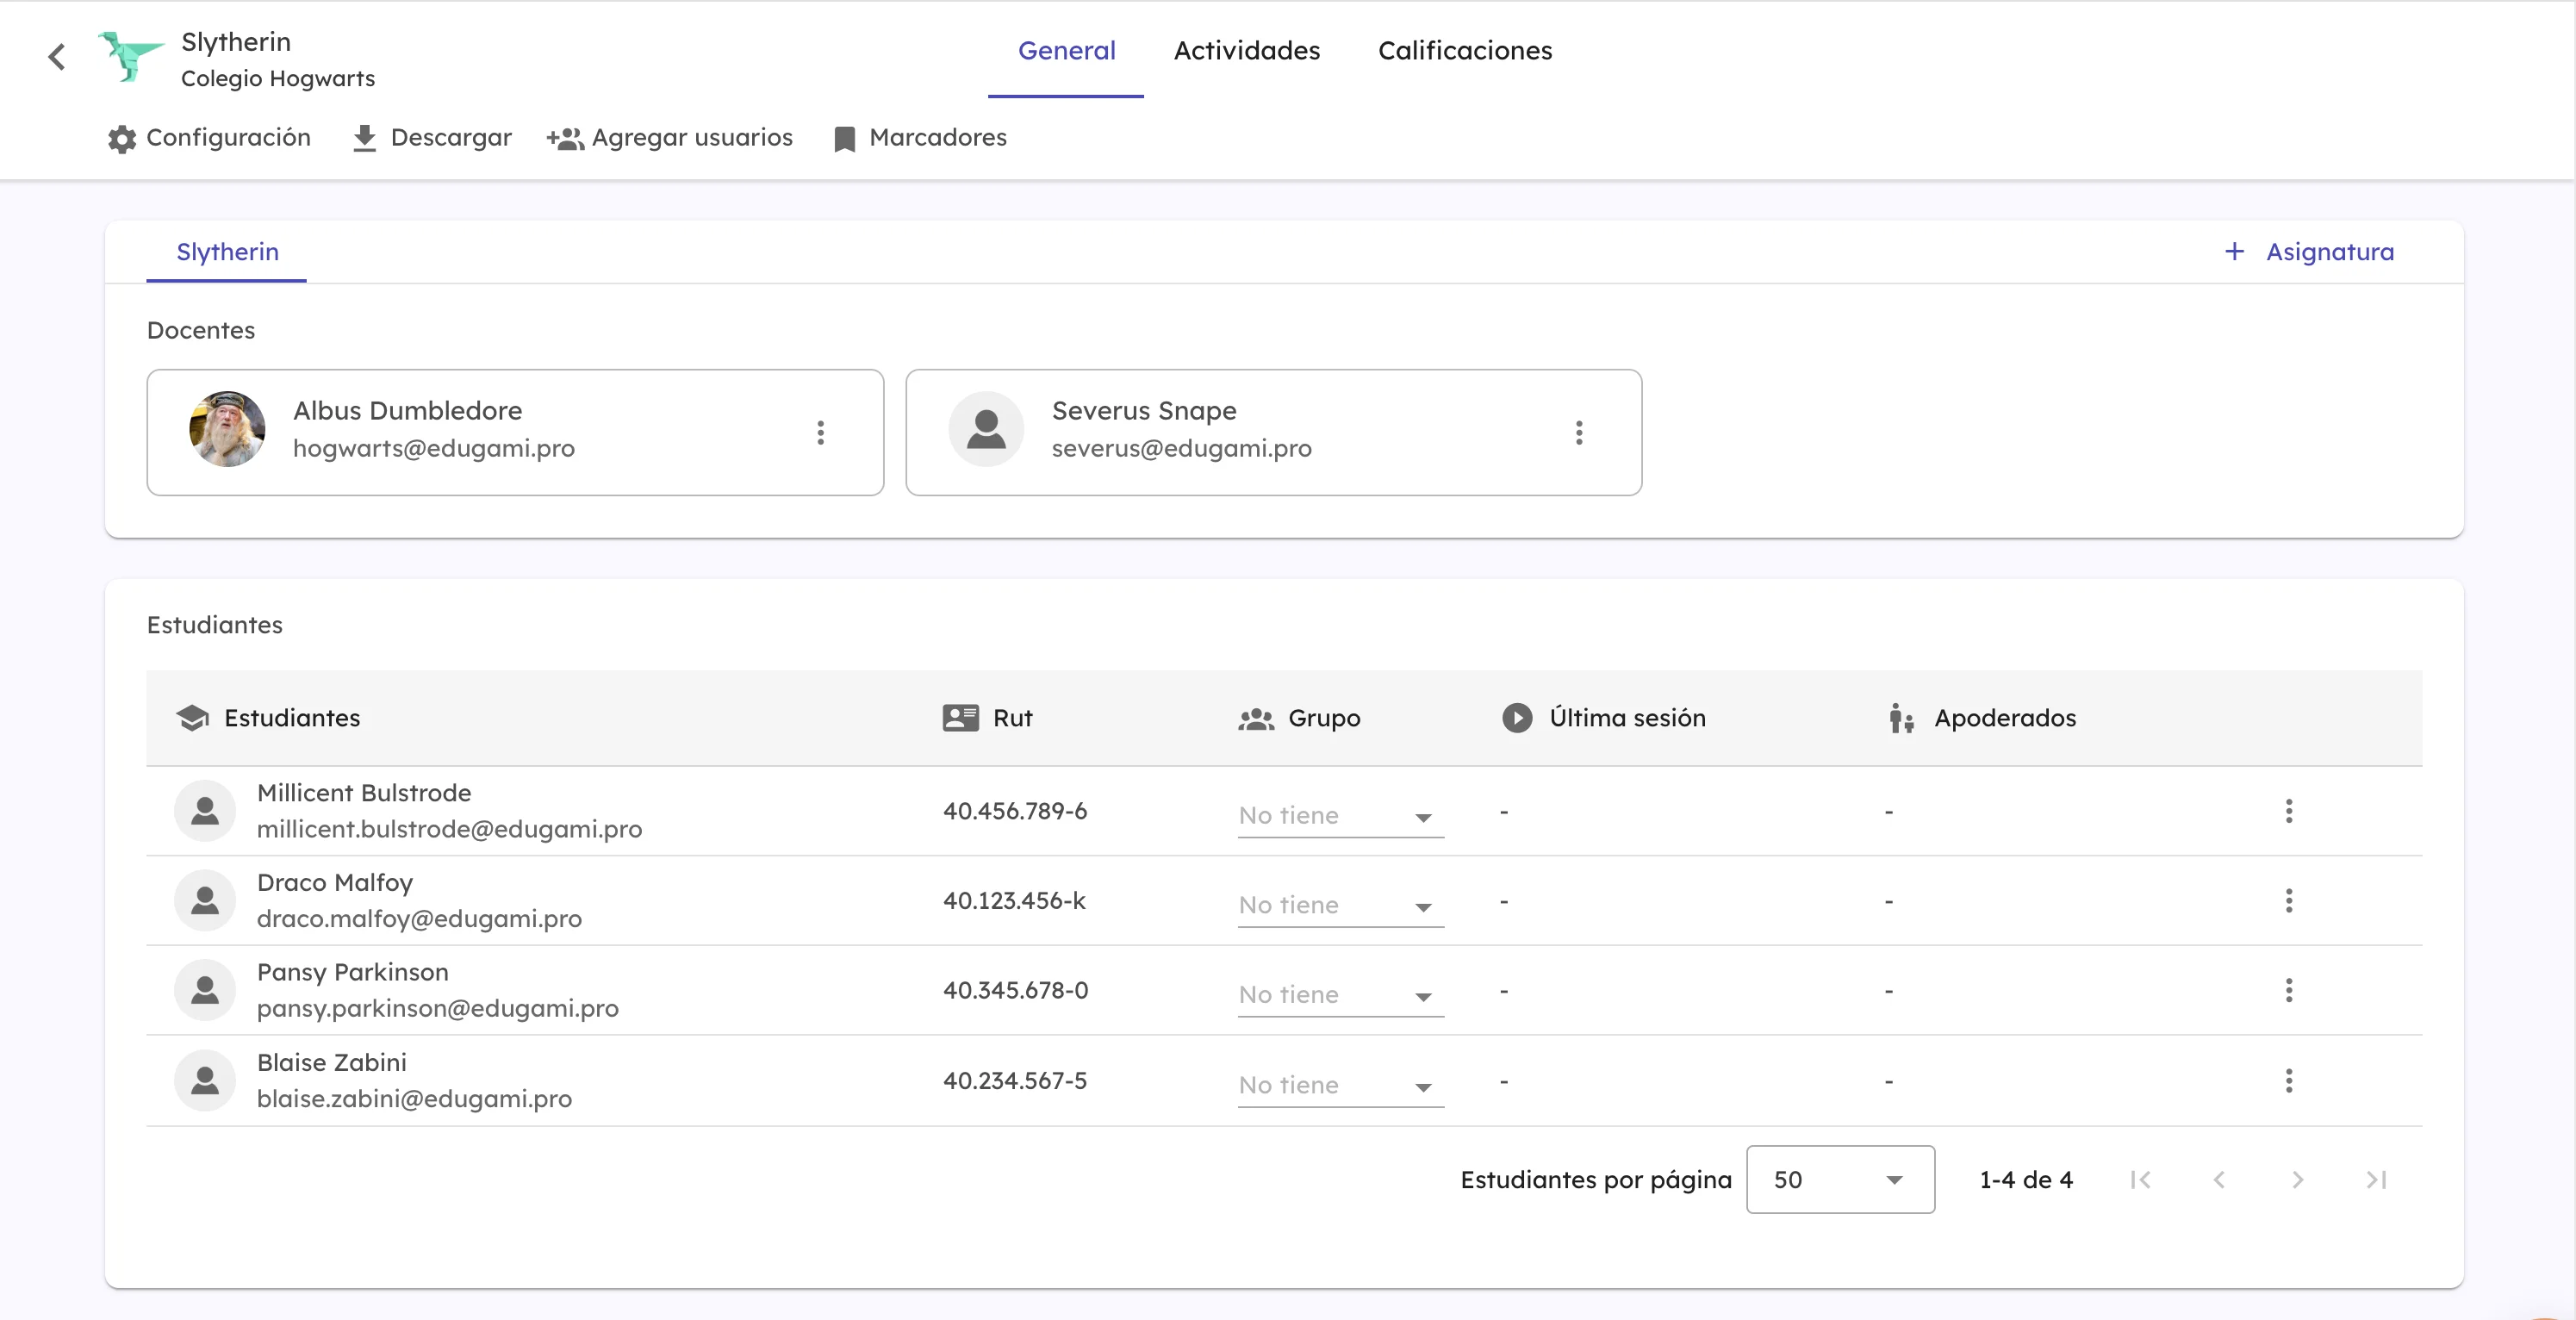
Task: Click Albus Dumbledore's profile photo
Action: [x=227, y=429]
